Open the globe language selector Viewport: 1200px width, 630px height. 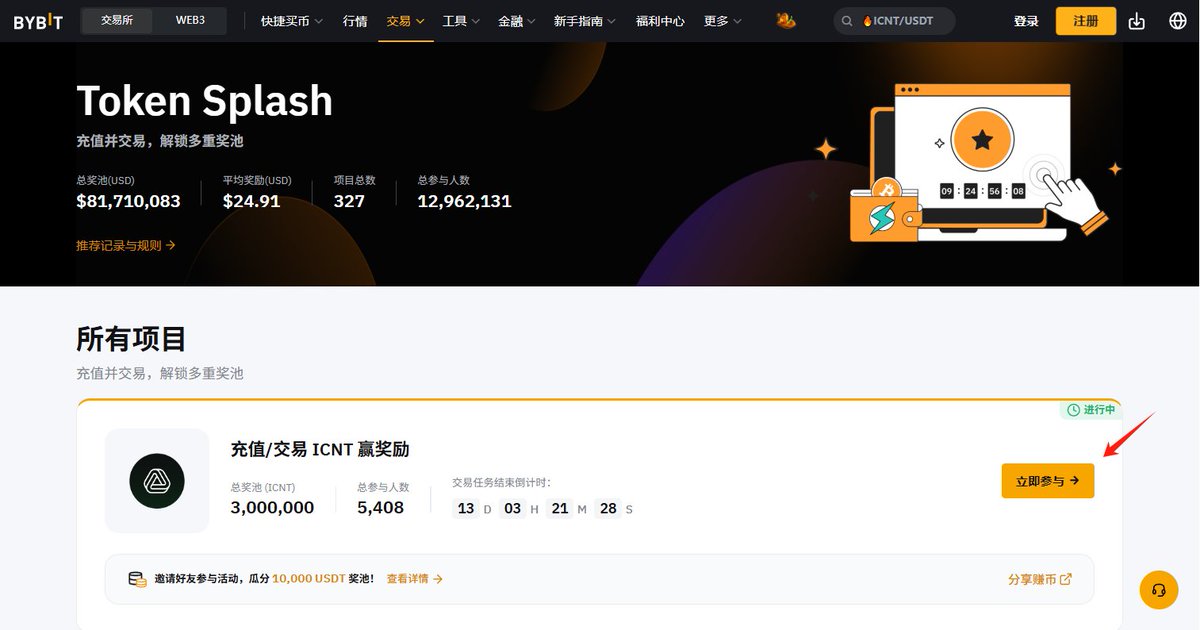tap(1177, 21)
